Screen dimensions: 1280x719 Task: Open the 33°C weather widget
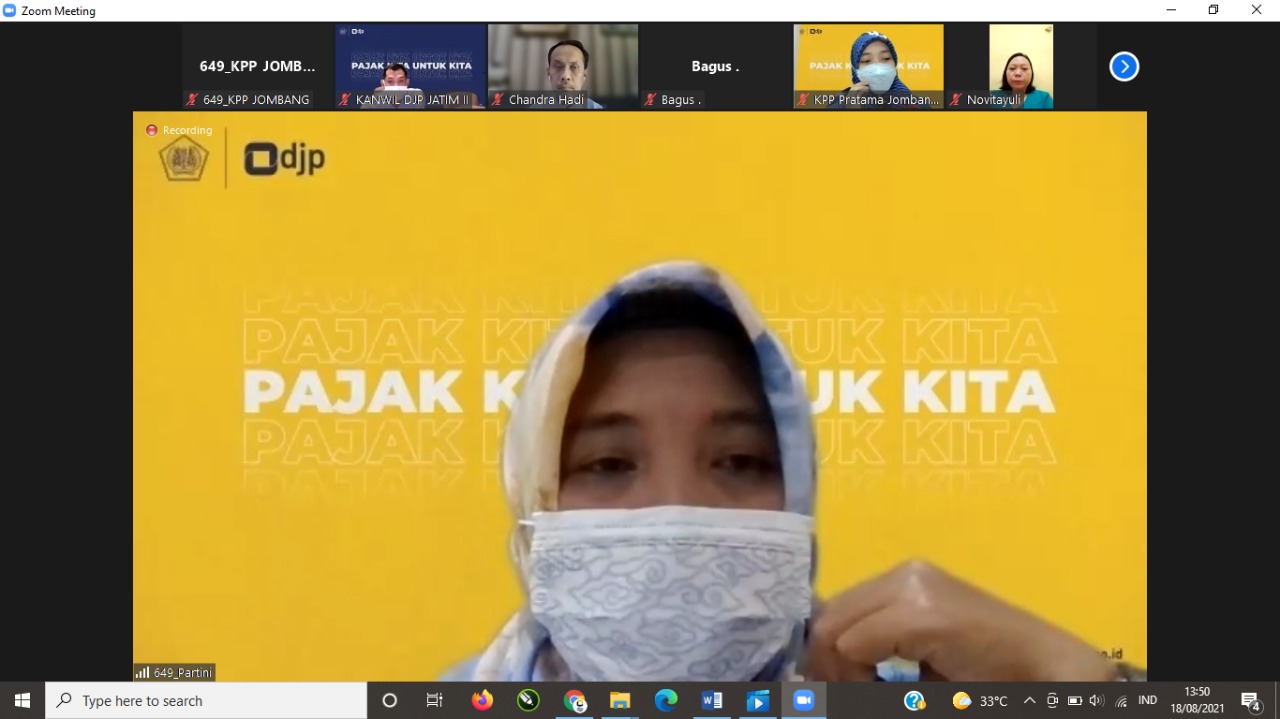(980, 701)
